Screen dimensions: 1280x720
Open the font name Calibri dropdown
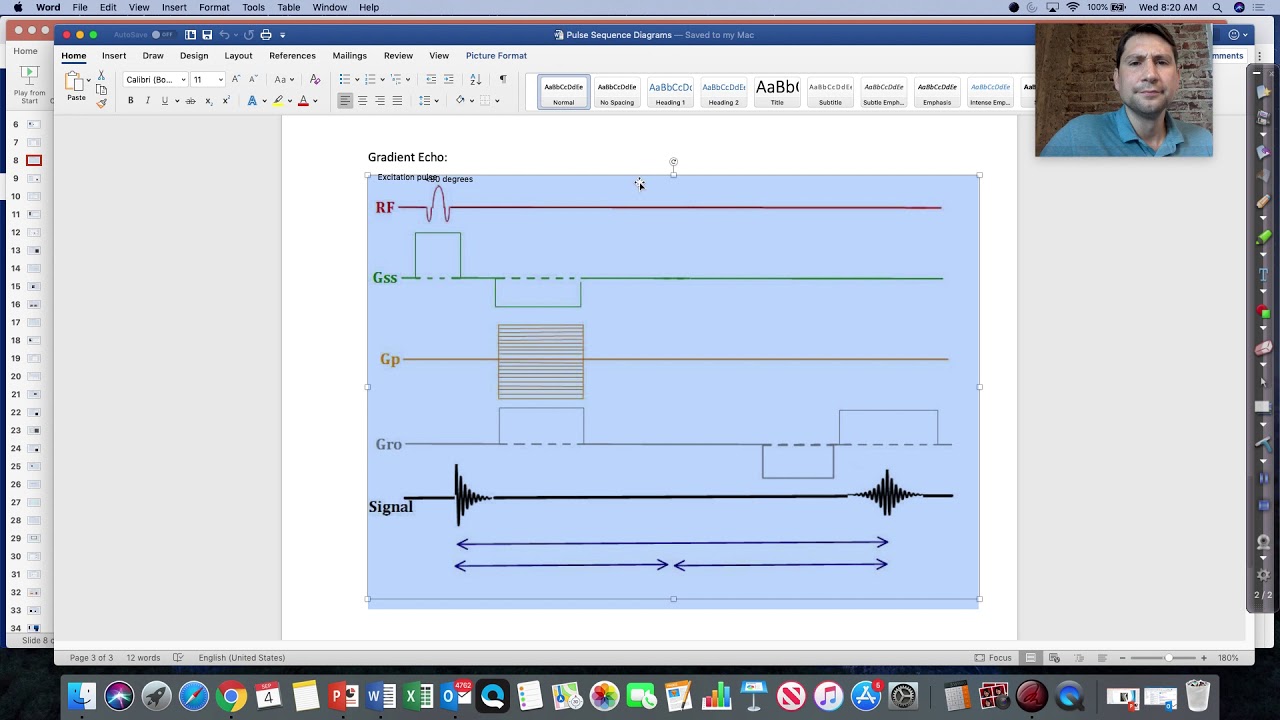coord(183,80)
